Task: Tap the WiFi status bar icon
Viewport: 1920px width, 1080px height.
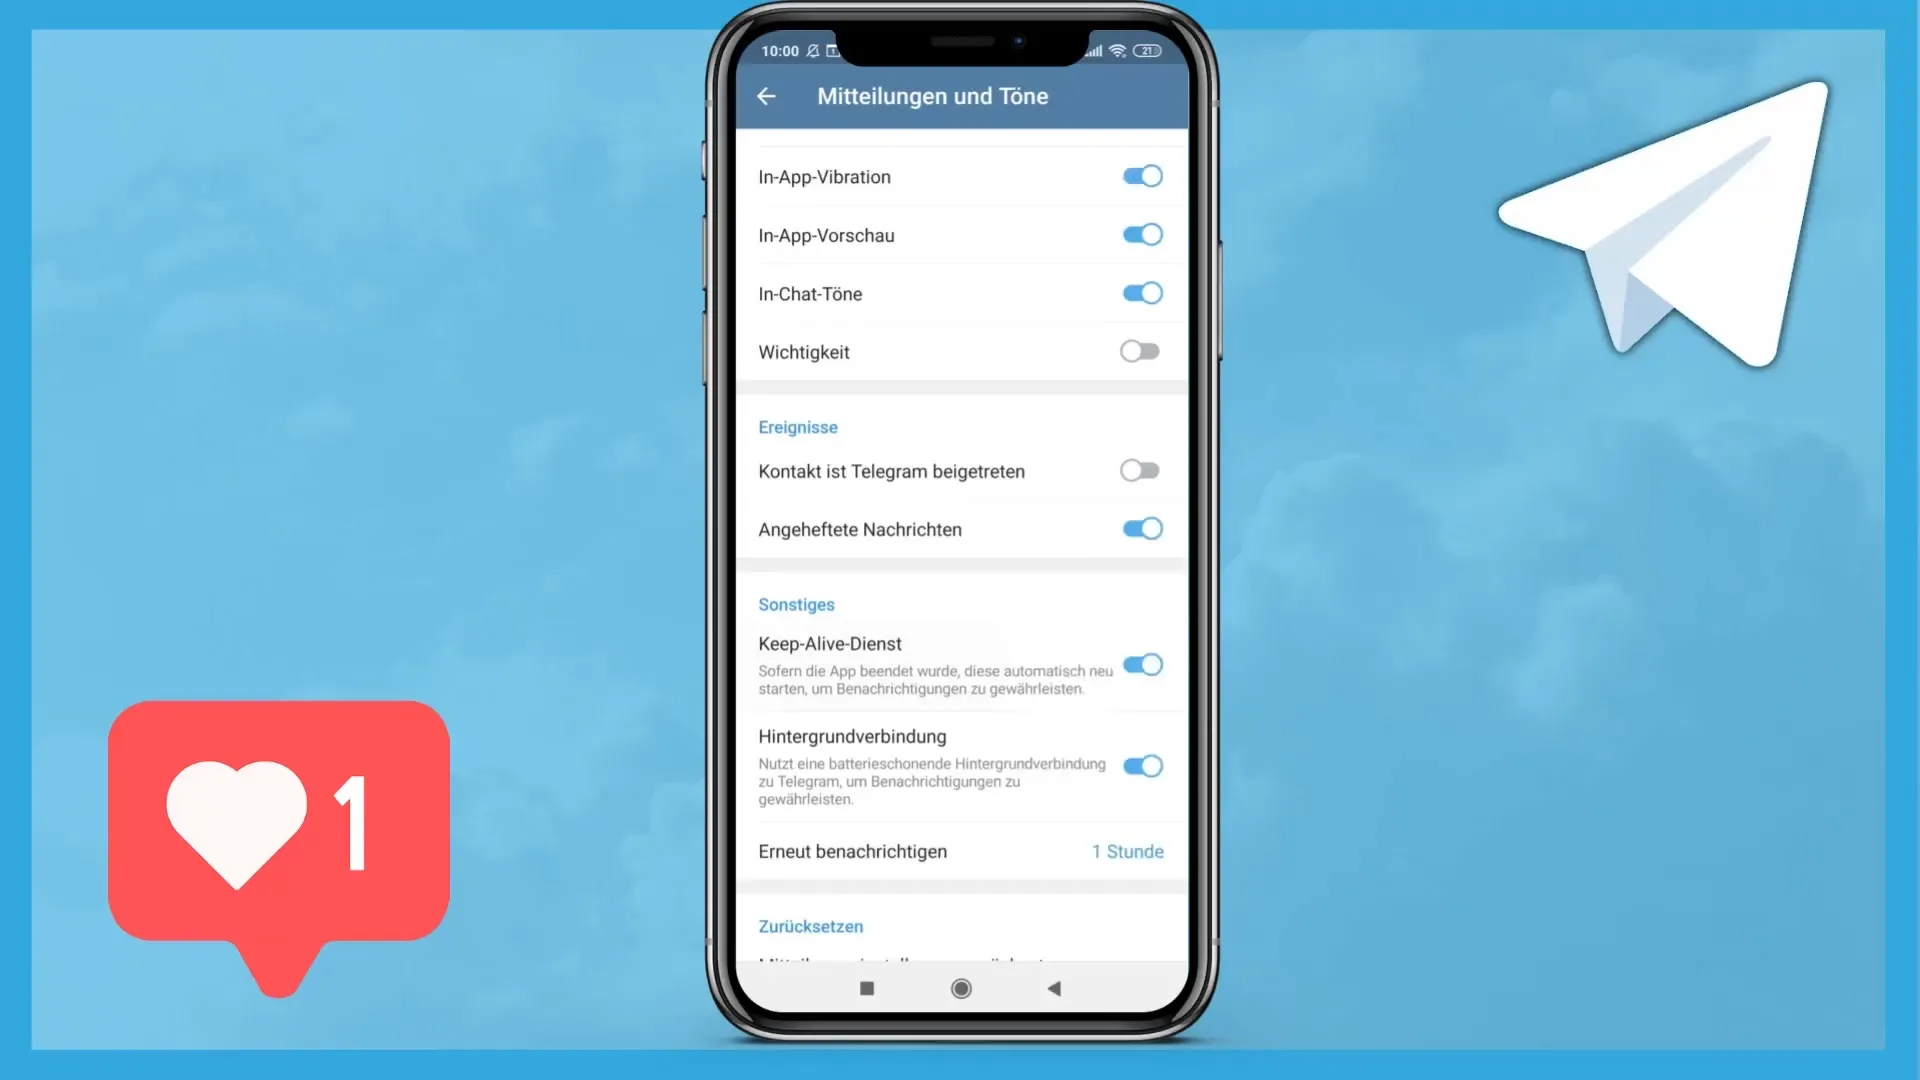Action: pyautogui.click(x=1120, y=50)
